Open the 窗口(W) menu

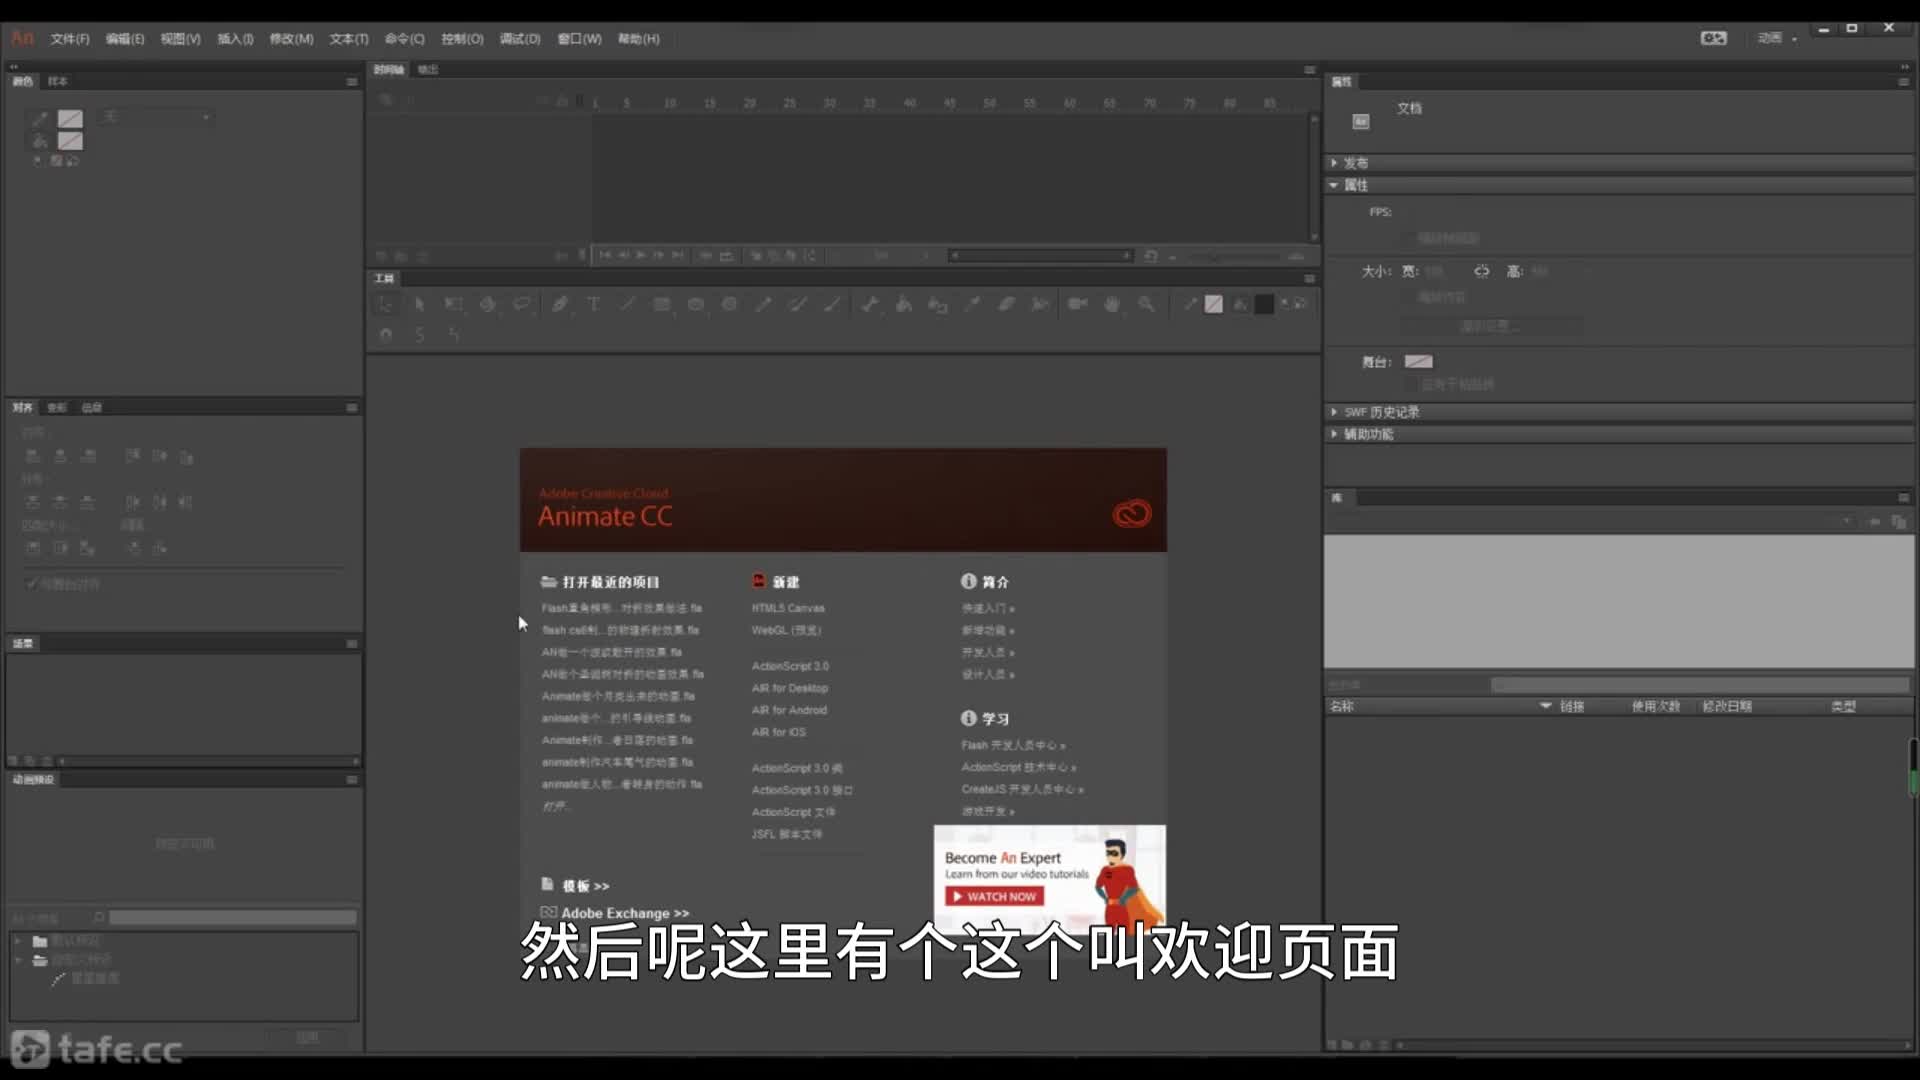click(579, 39)
